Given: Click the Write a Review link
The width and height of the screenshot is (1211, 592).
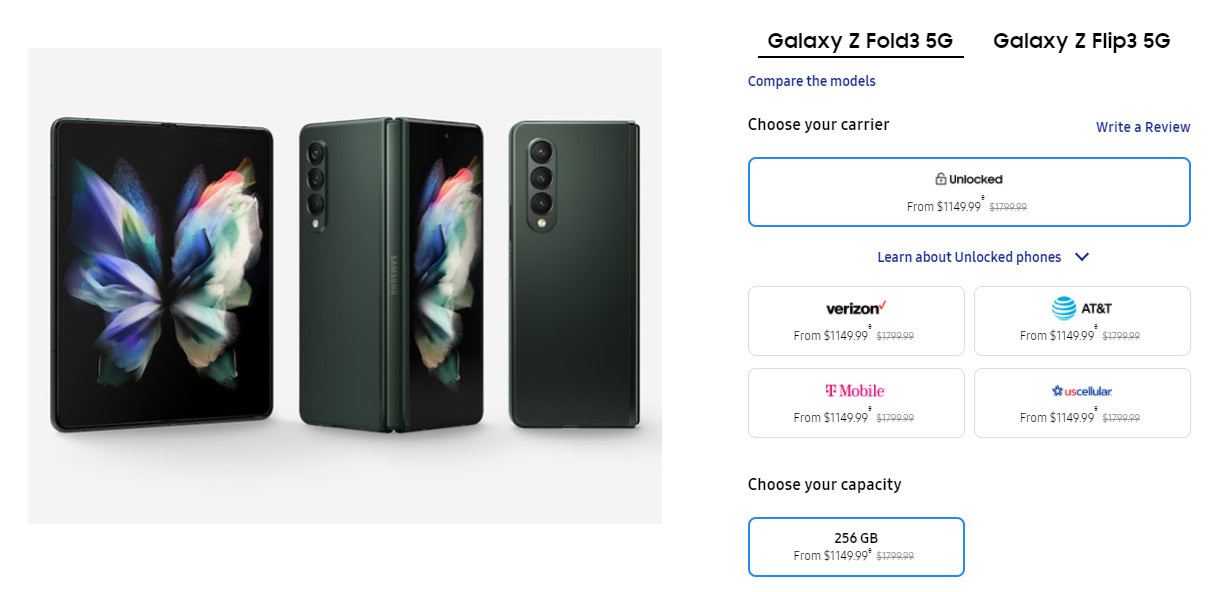Looking at the screenshot, I should (1143, 127).
